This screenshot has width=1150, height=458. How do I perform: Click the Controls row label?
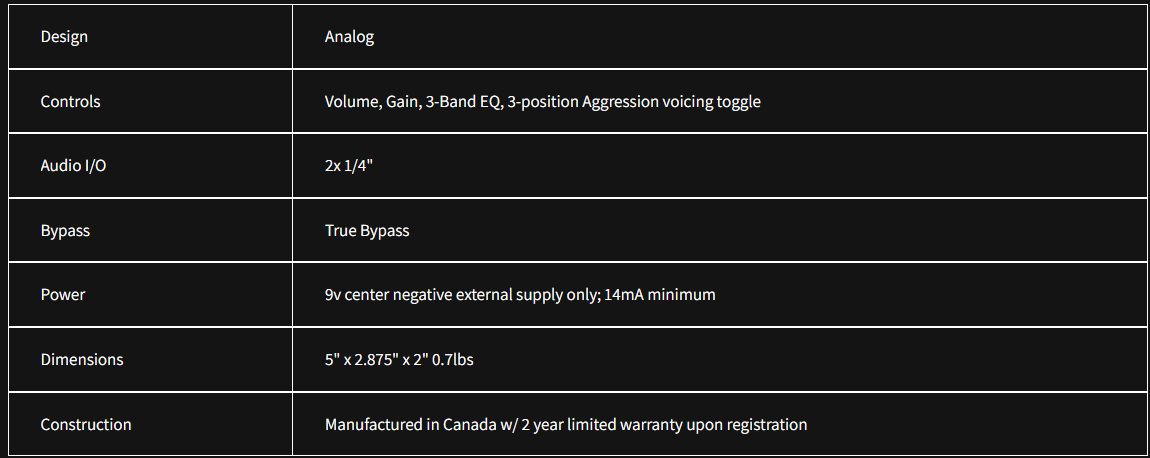click(x=70, y=101)
